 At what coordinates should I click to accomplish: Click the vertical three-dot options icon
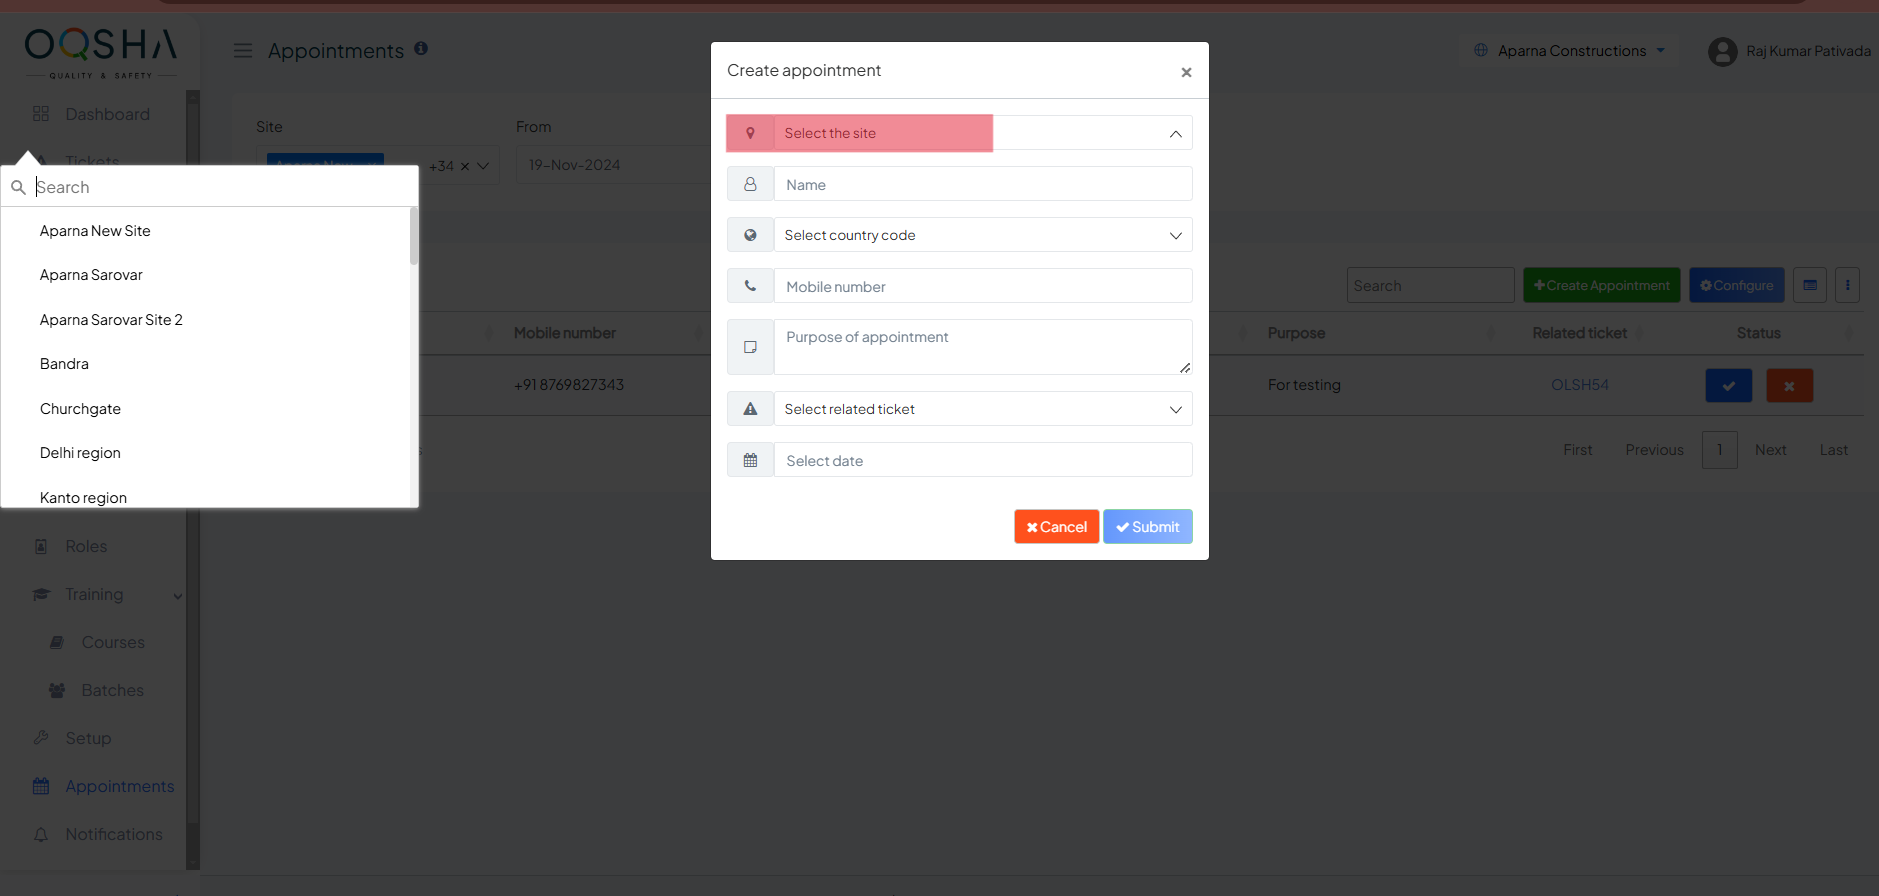point(1847,285)
